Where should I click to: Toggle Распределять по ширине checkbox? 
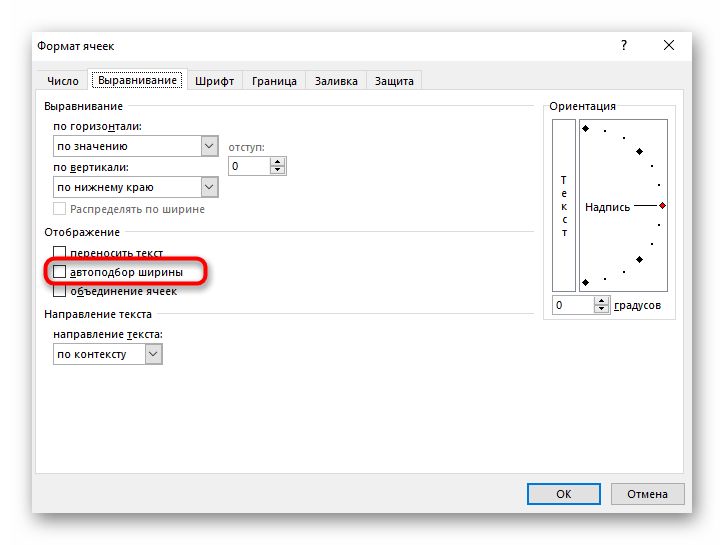(60, 209)
